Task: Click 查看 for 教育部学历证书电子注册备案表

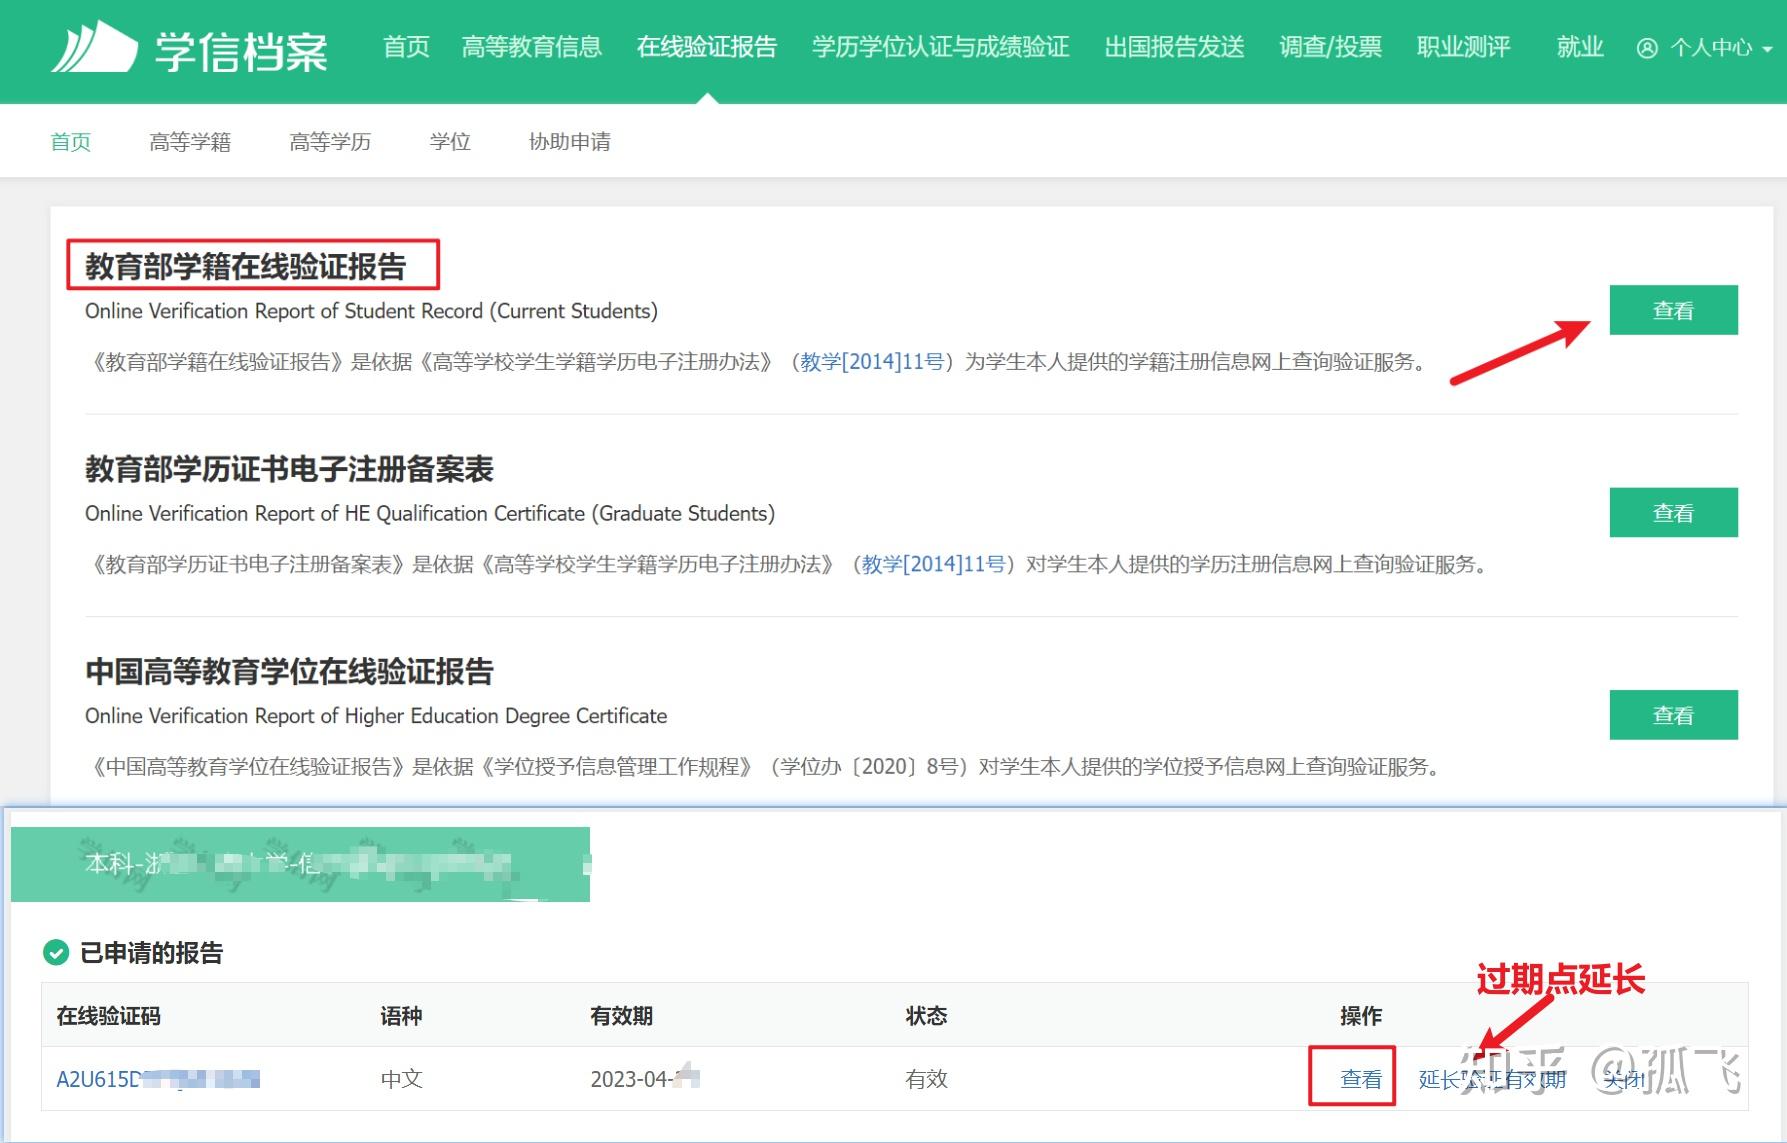Action: (1673, 512)
